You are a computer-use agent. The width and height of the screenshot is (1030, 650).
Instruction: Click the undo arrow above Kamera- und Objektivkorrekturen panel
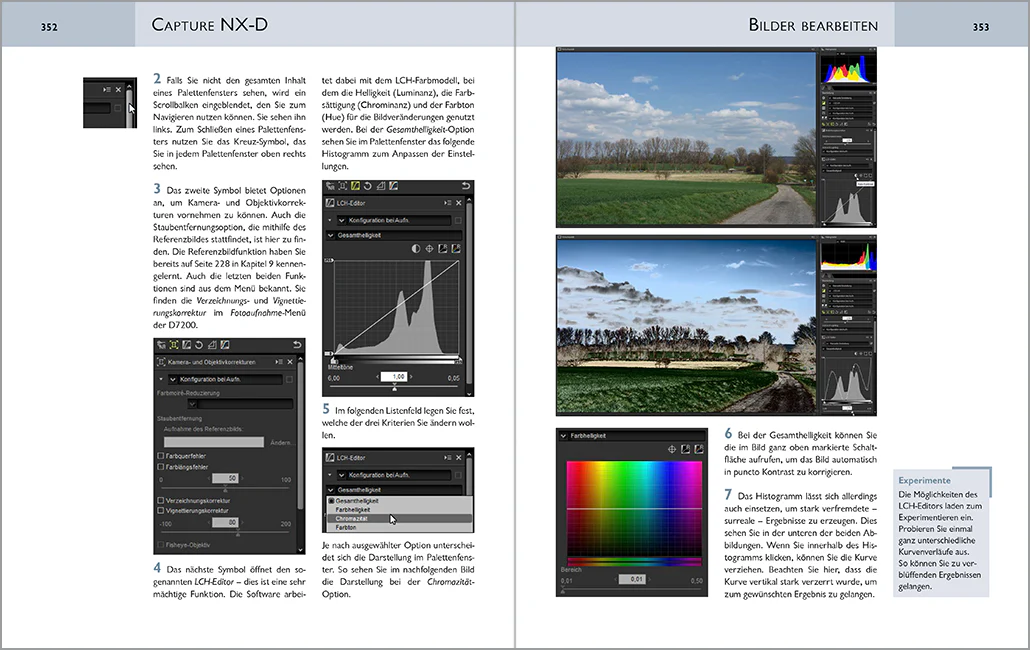point(297,345)
